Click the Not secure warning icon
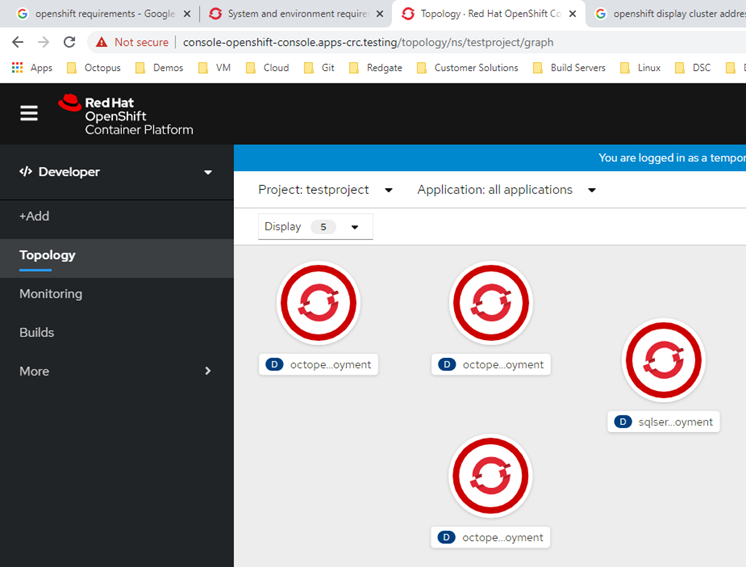Viewport: 746px width, 567px height. [x=102, y=42]
